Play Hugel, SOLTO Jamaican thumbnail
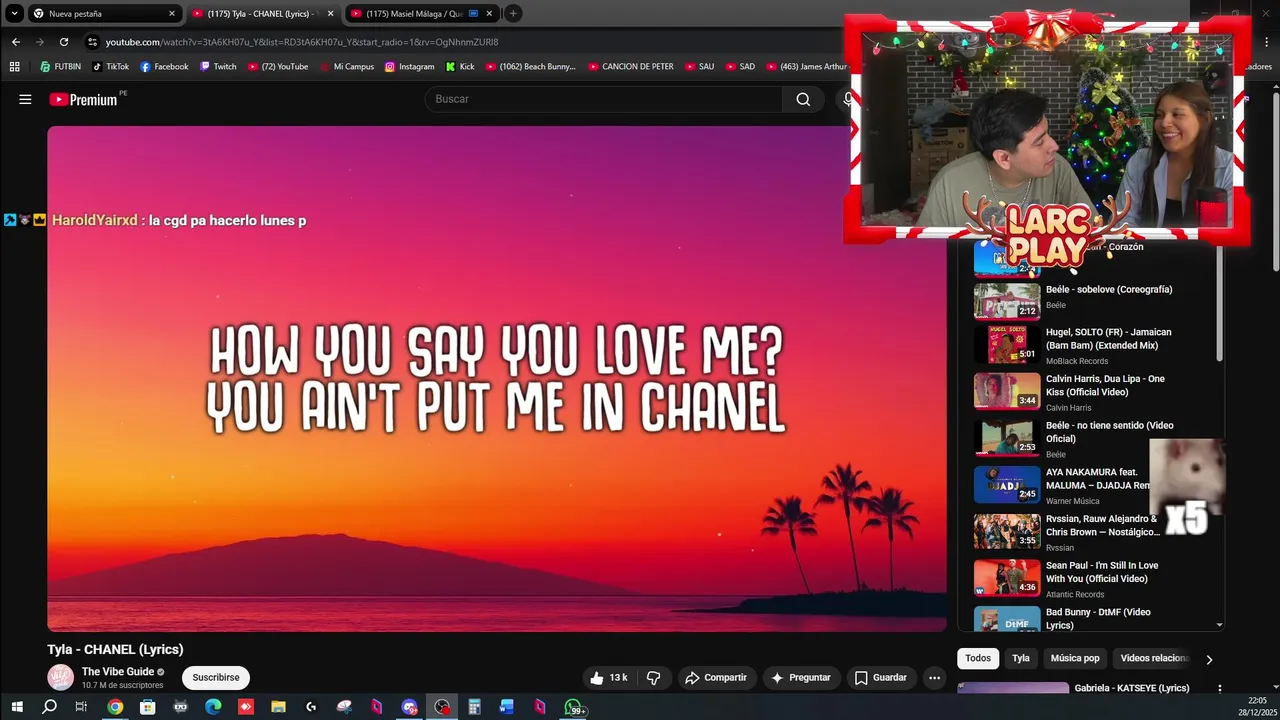The width and height of the screenshot is (1280, 720). (x=1007, y=345)
